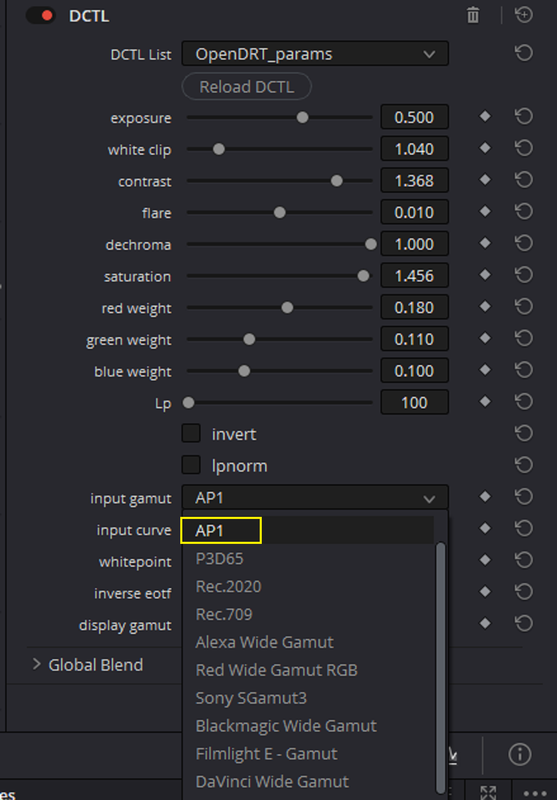Choose Filmlight E - Gamut option
557x800 pixels.
tap(308, 753)
